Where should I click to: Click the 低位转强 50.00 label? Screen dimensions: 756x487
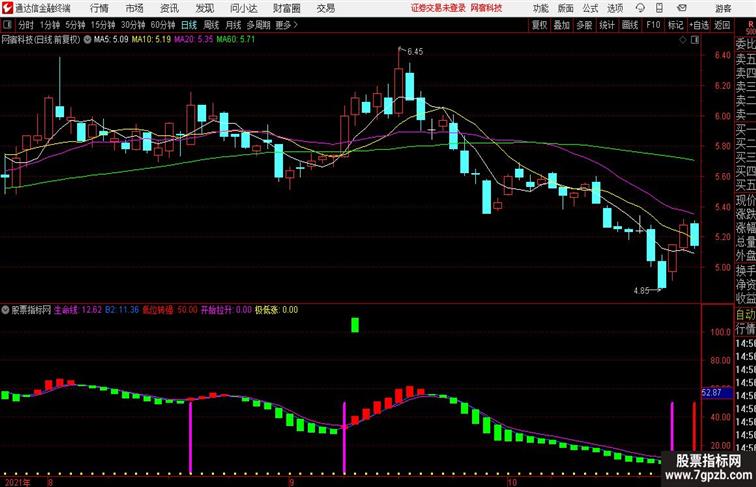170,310
